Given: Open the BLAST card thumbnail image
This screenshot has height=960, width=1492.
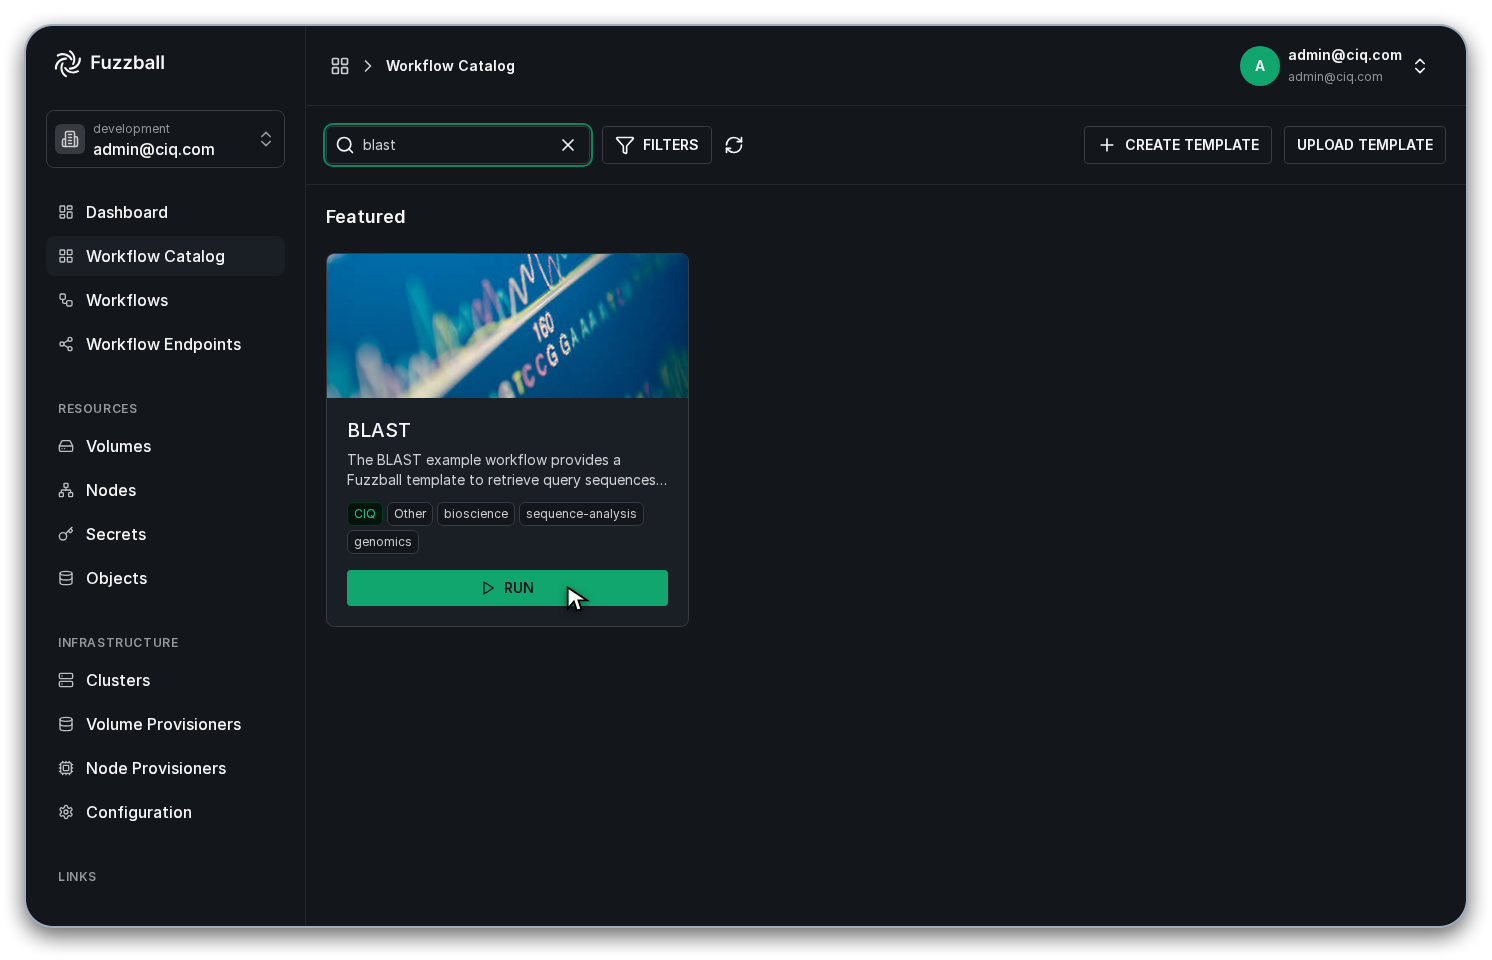Looking at the screenshot, I should [507, 326].
